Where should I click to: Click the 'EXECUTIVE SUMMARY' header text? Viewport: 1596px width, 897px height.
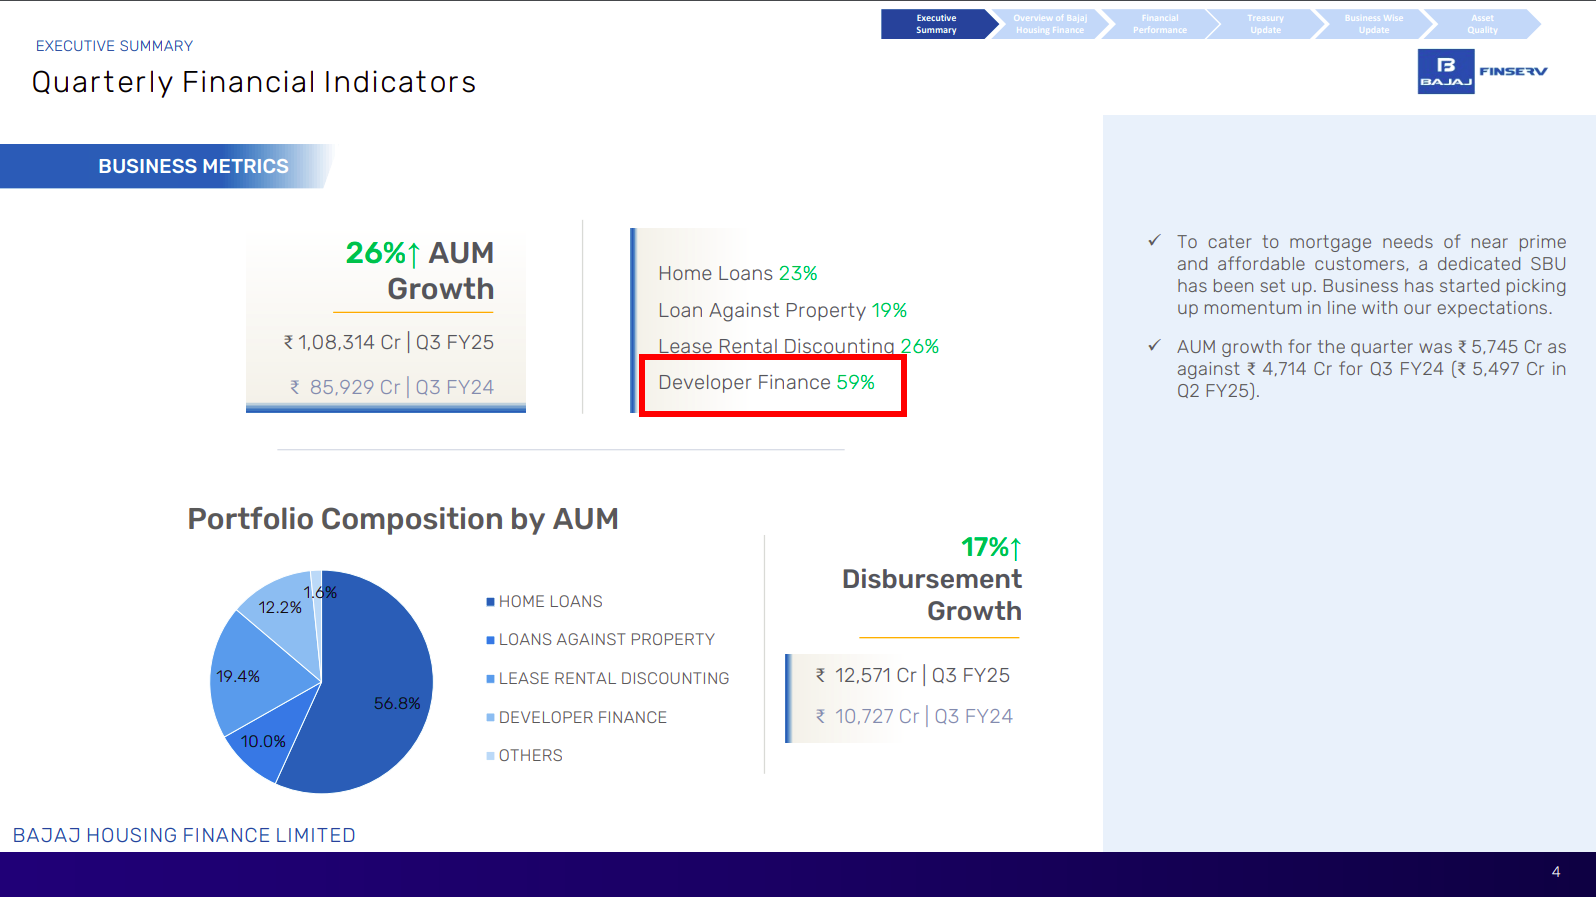pos(115,46)
